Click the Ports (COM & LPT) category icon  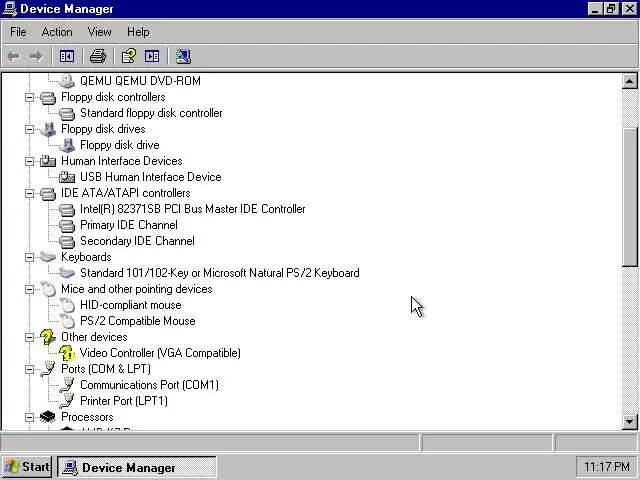[48, 369]
